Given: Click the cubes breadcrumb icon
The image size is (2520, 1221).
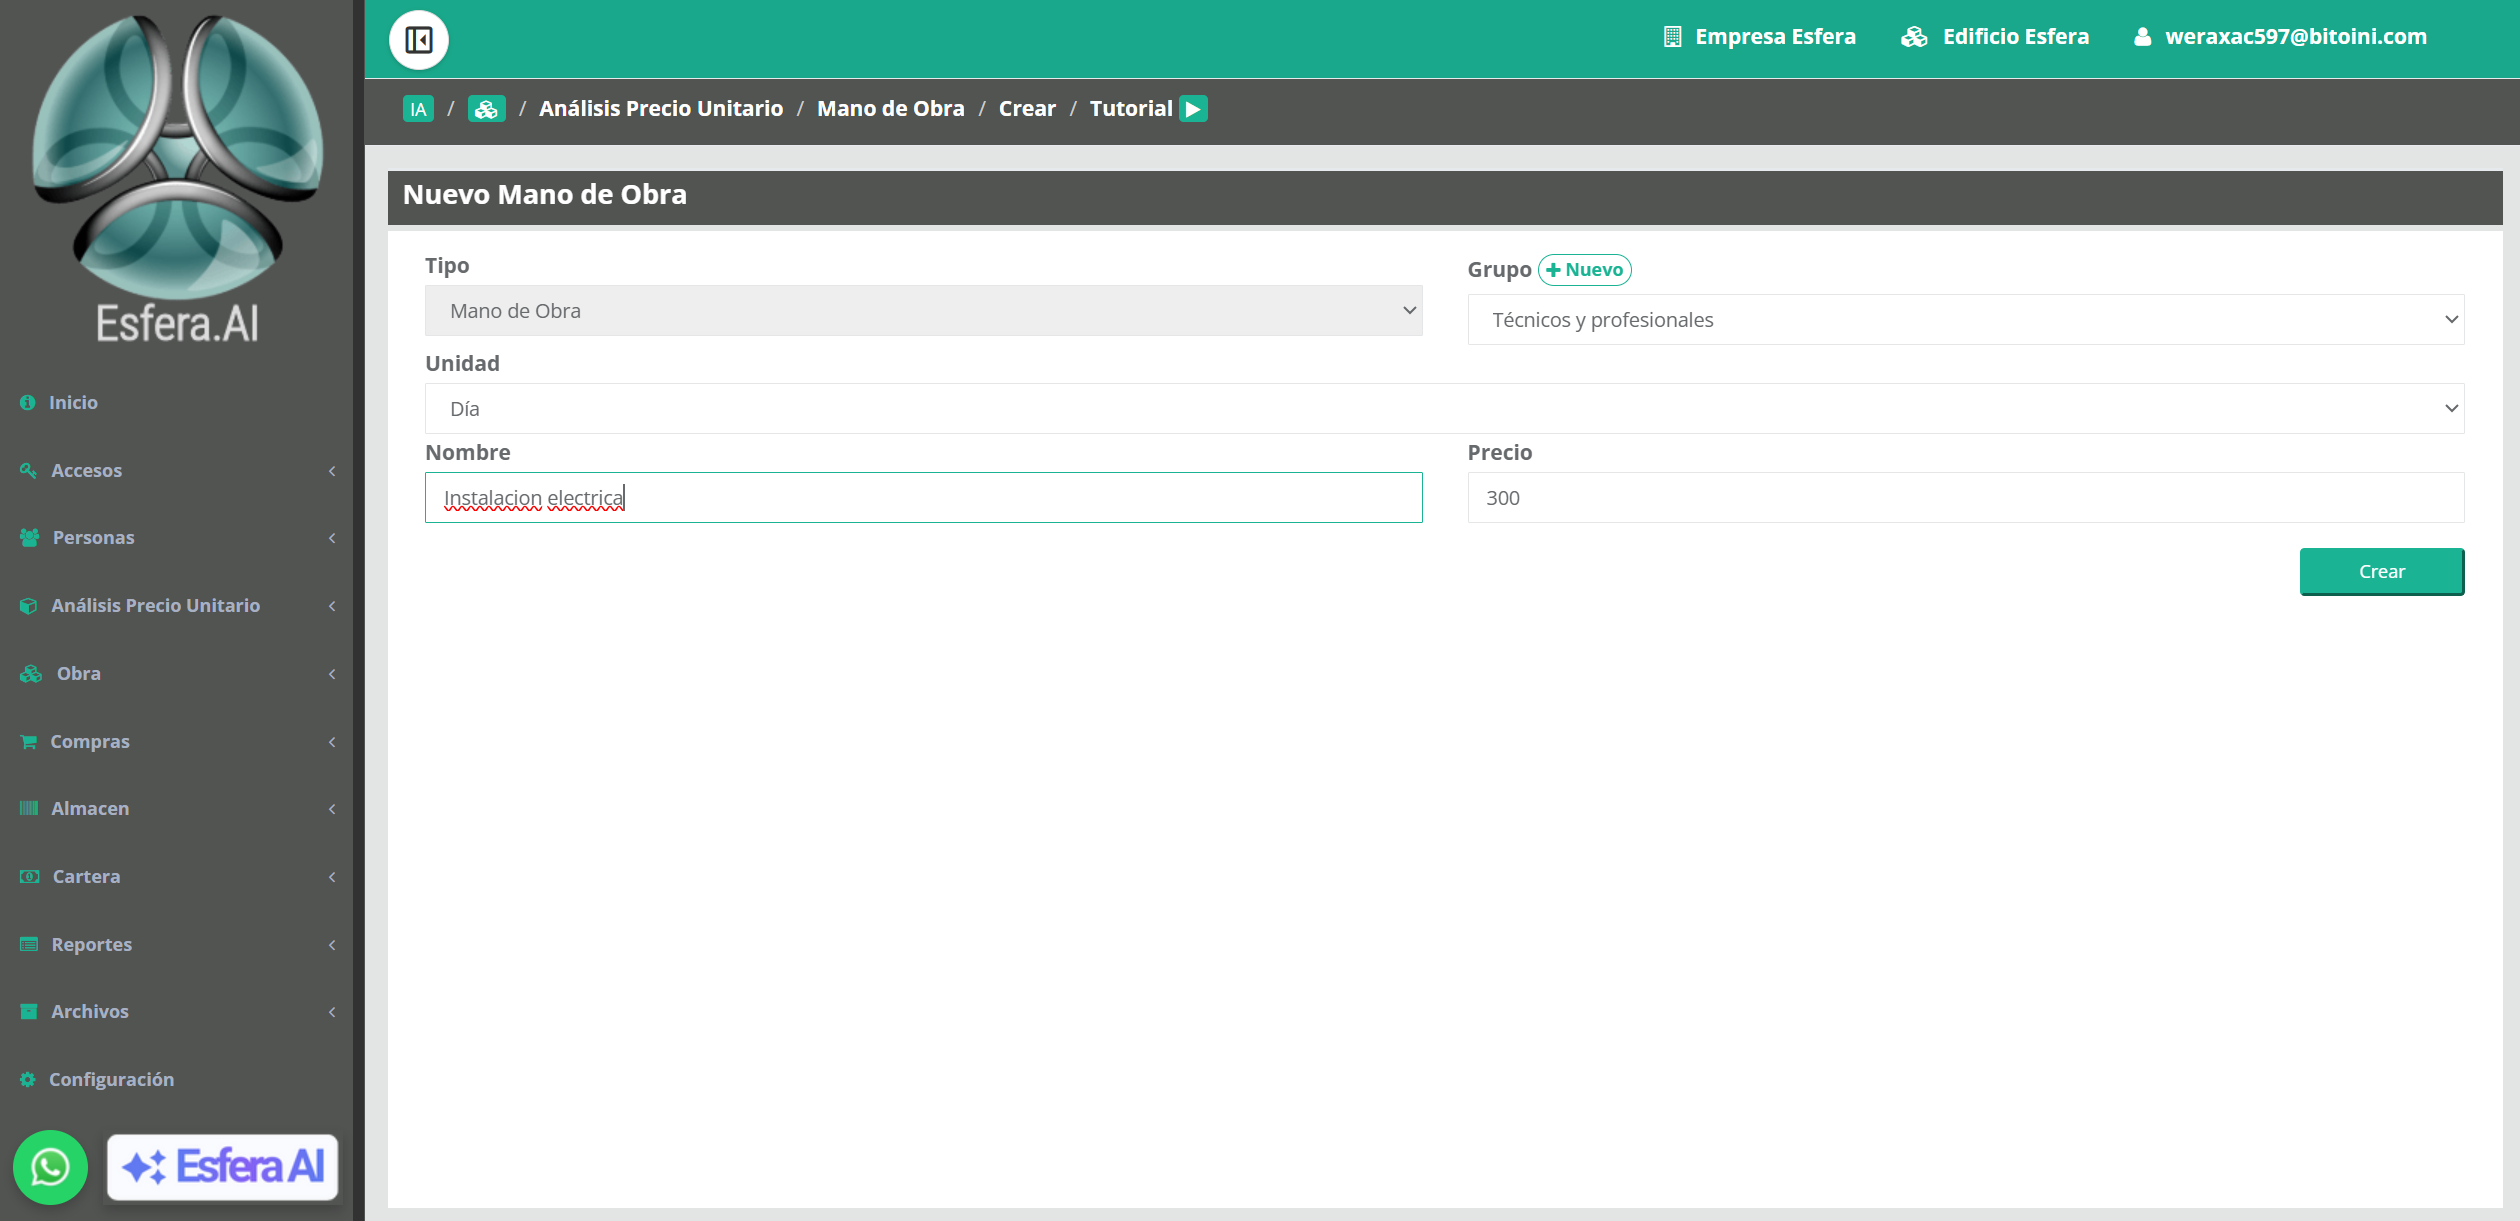Looking at the screenshot, I should point(486,109).
